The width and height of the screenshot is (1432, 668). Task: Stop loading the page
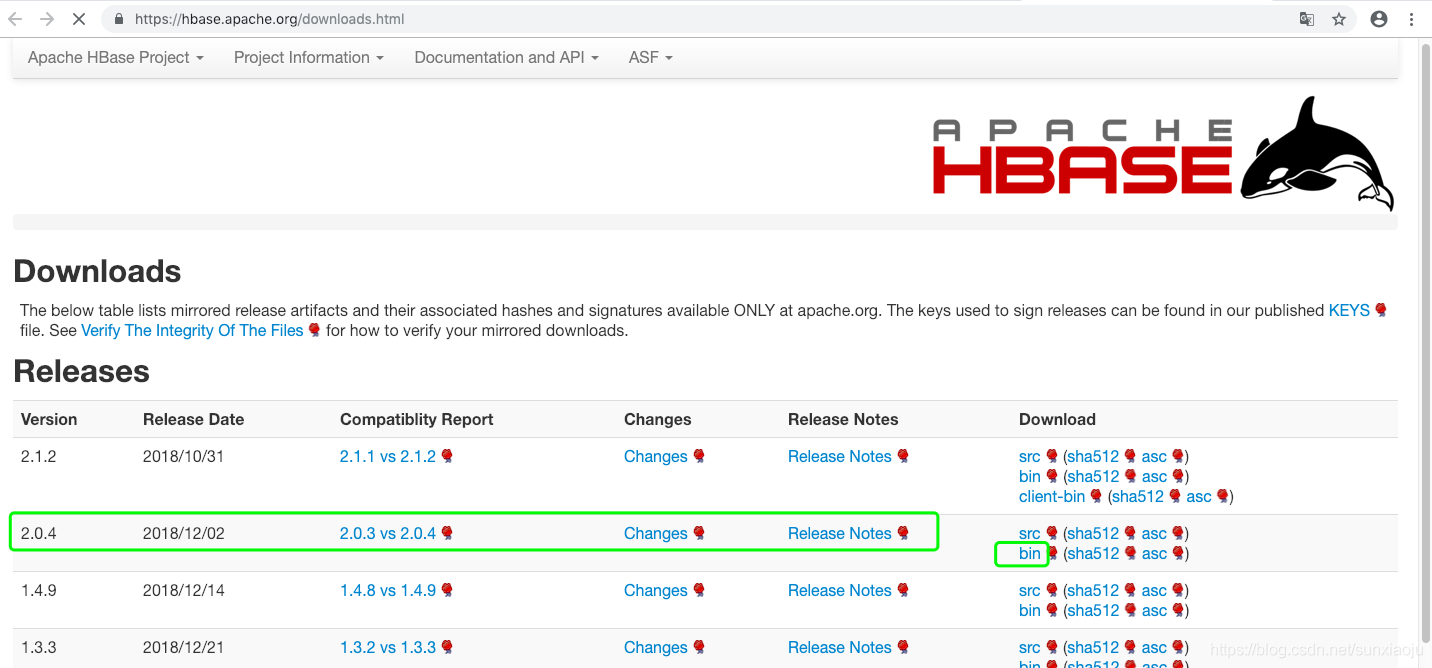pyautogui.click(x=79, y=19)
